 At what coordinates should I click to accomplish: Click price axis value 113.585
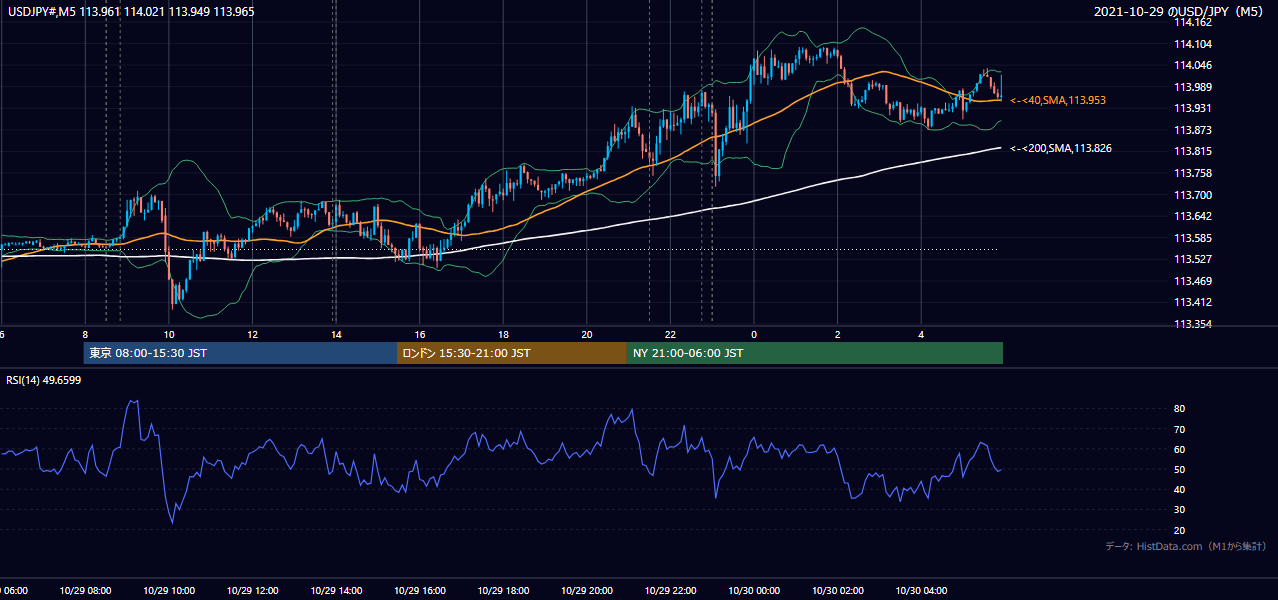(x=1193, y=238)
